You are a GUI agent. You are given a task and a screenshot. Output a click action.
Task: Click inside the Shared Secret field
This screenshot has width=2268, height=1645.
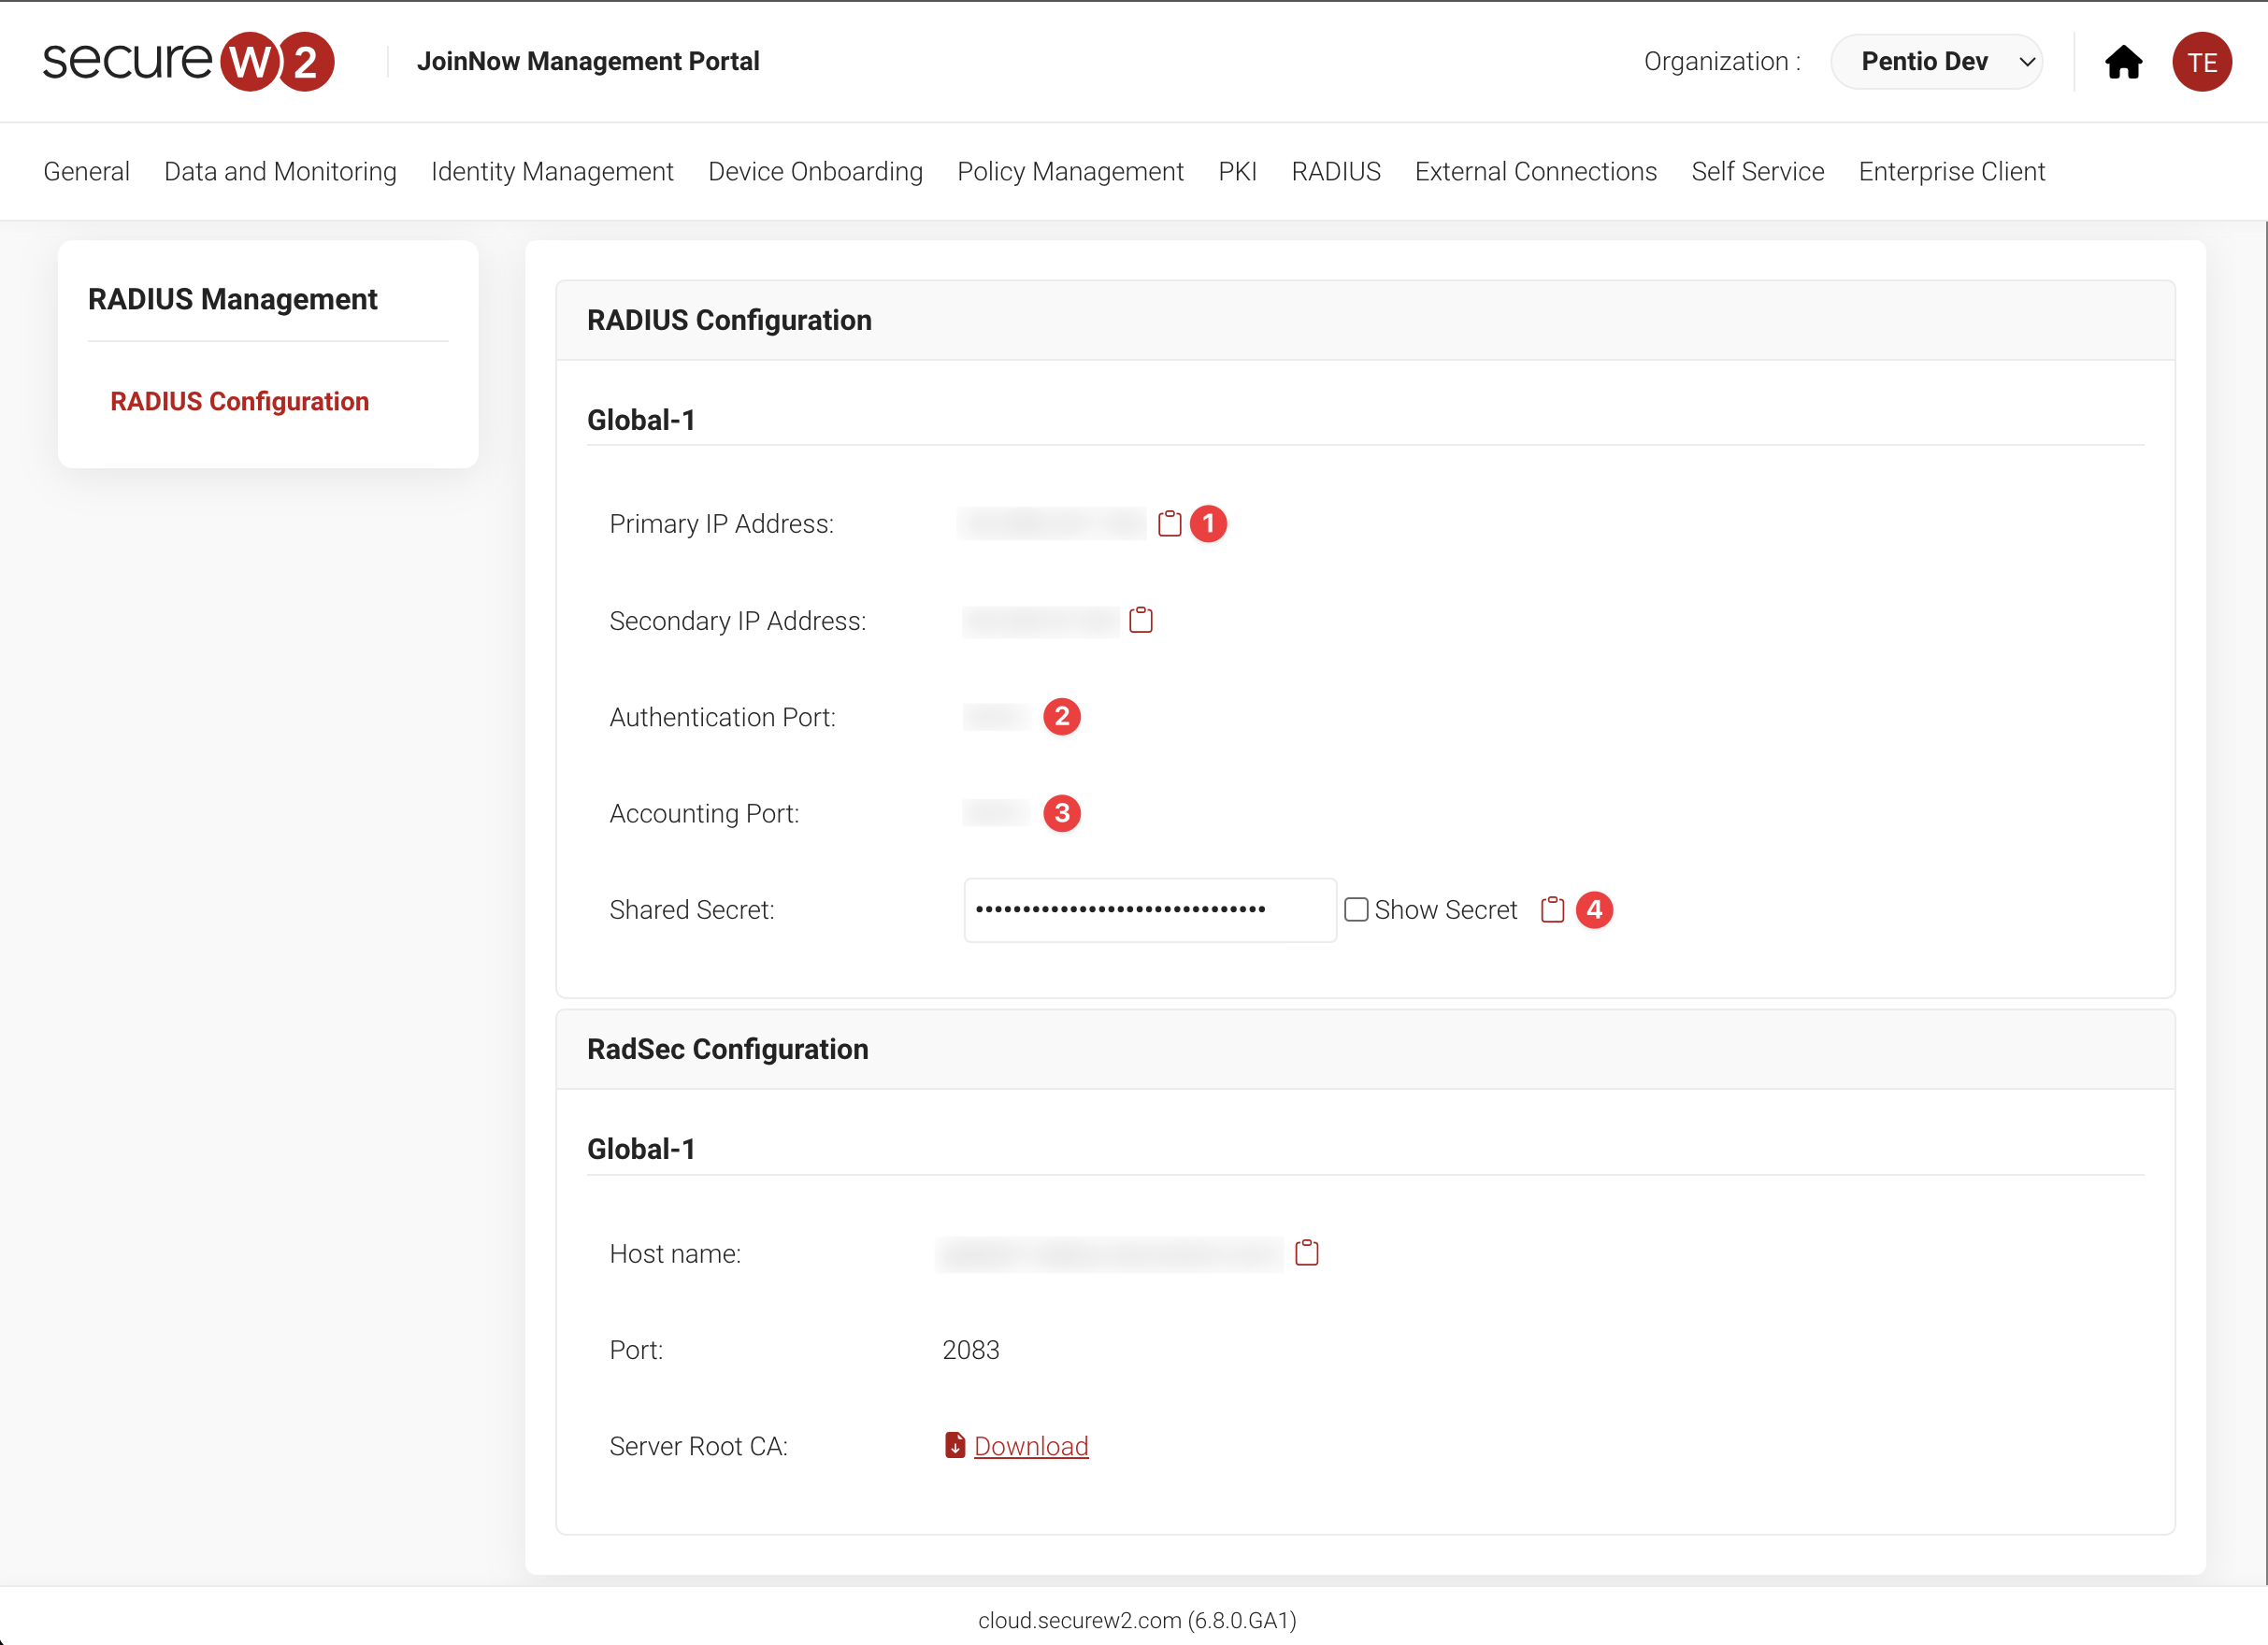1150,909
